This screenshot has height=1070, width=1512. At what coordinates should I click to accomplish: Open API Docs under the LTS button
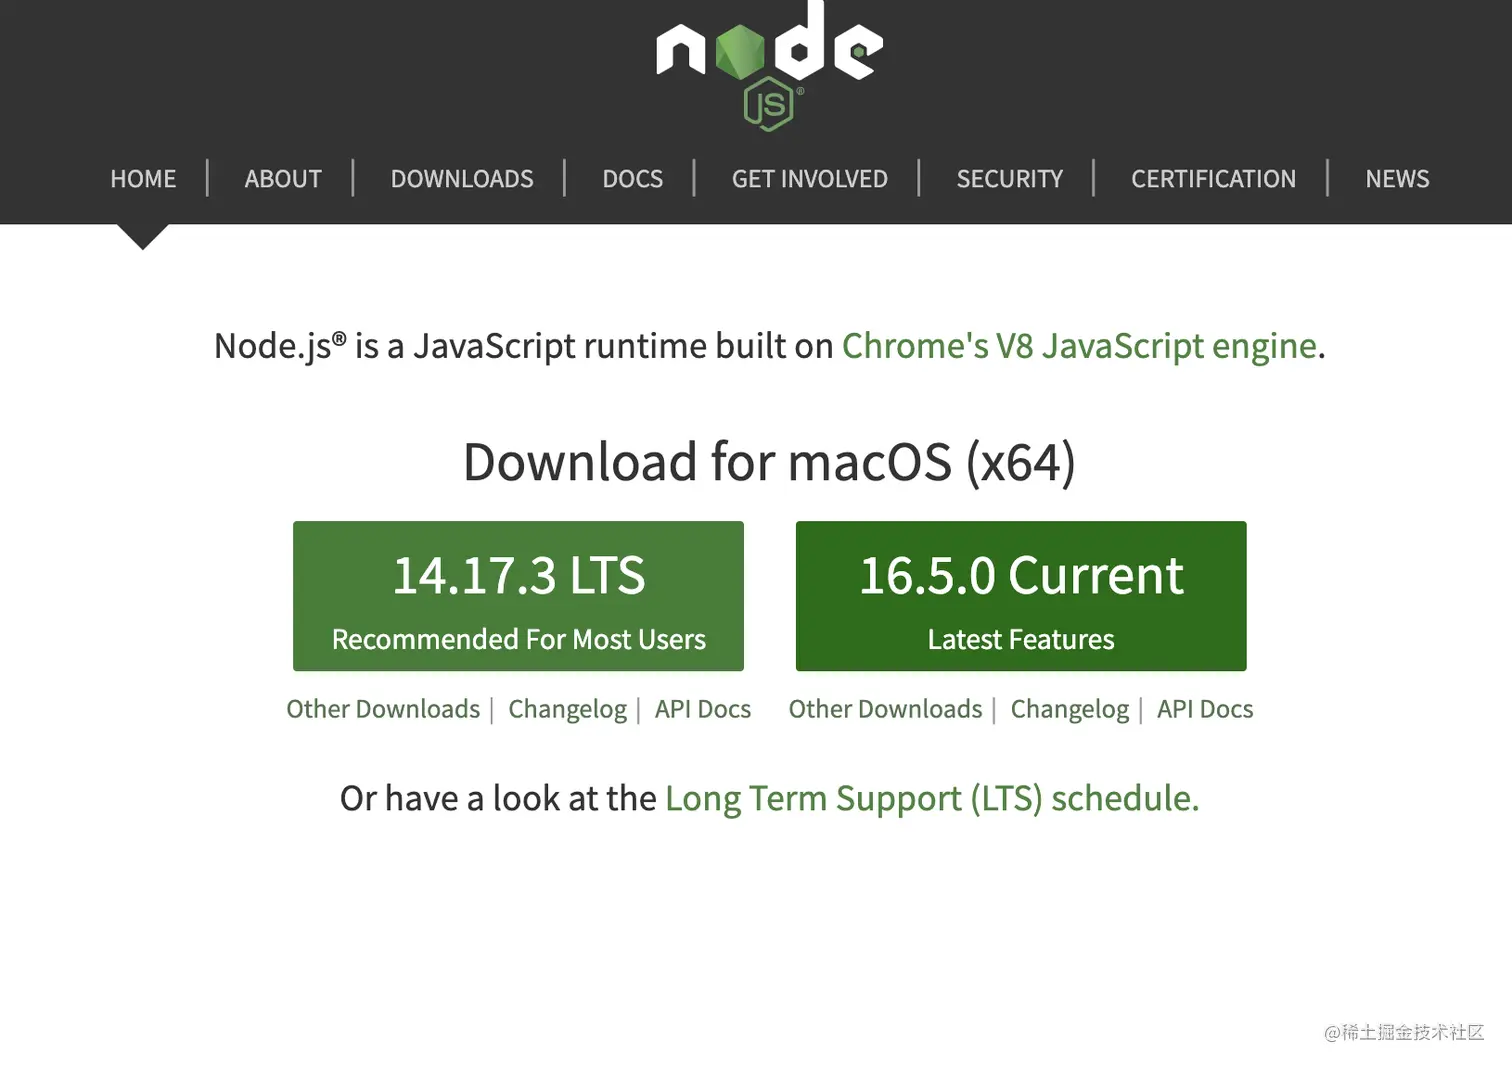(x=703, y=709)
